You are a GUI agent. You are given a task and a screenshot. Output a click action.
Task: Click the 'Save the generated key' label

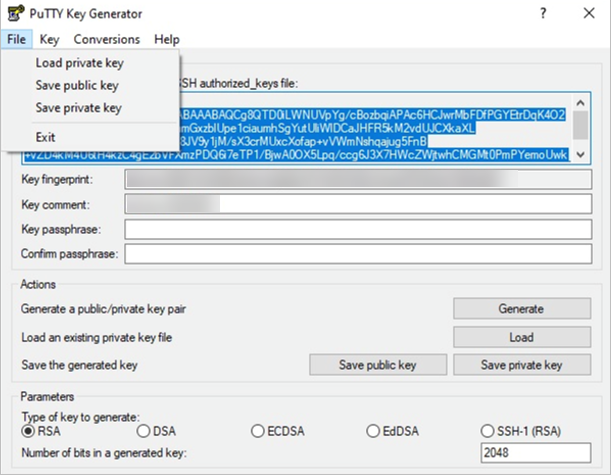pyautogui.click(x=79, y=365)
